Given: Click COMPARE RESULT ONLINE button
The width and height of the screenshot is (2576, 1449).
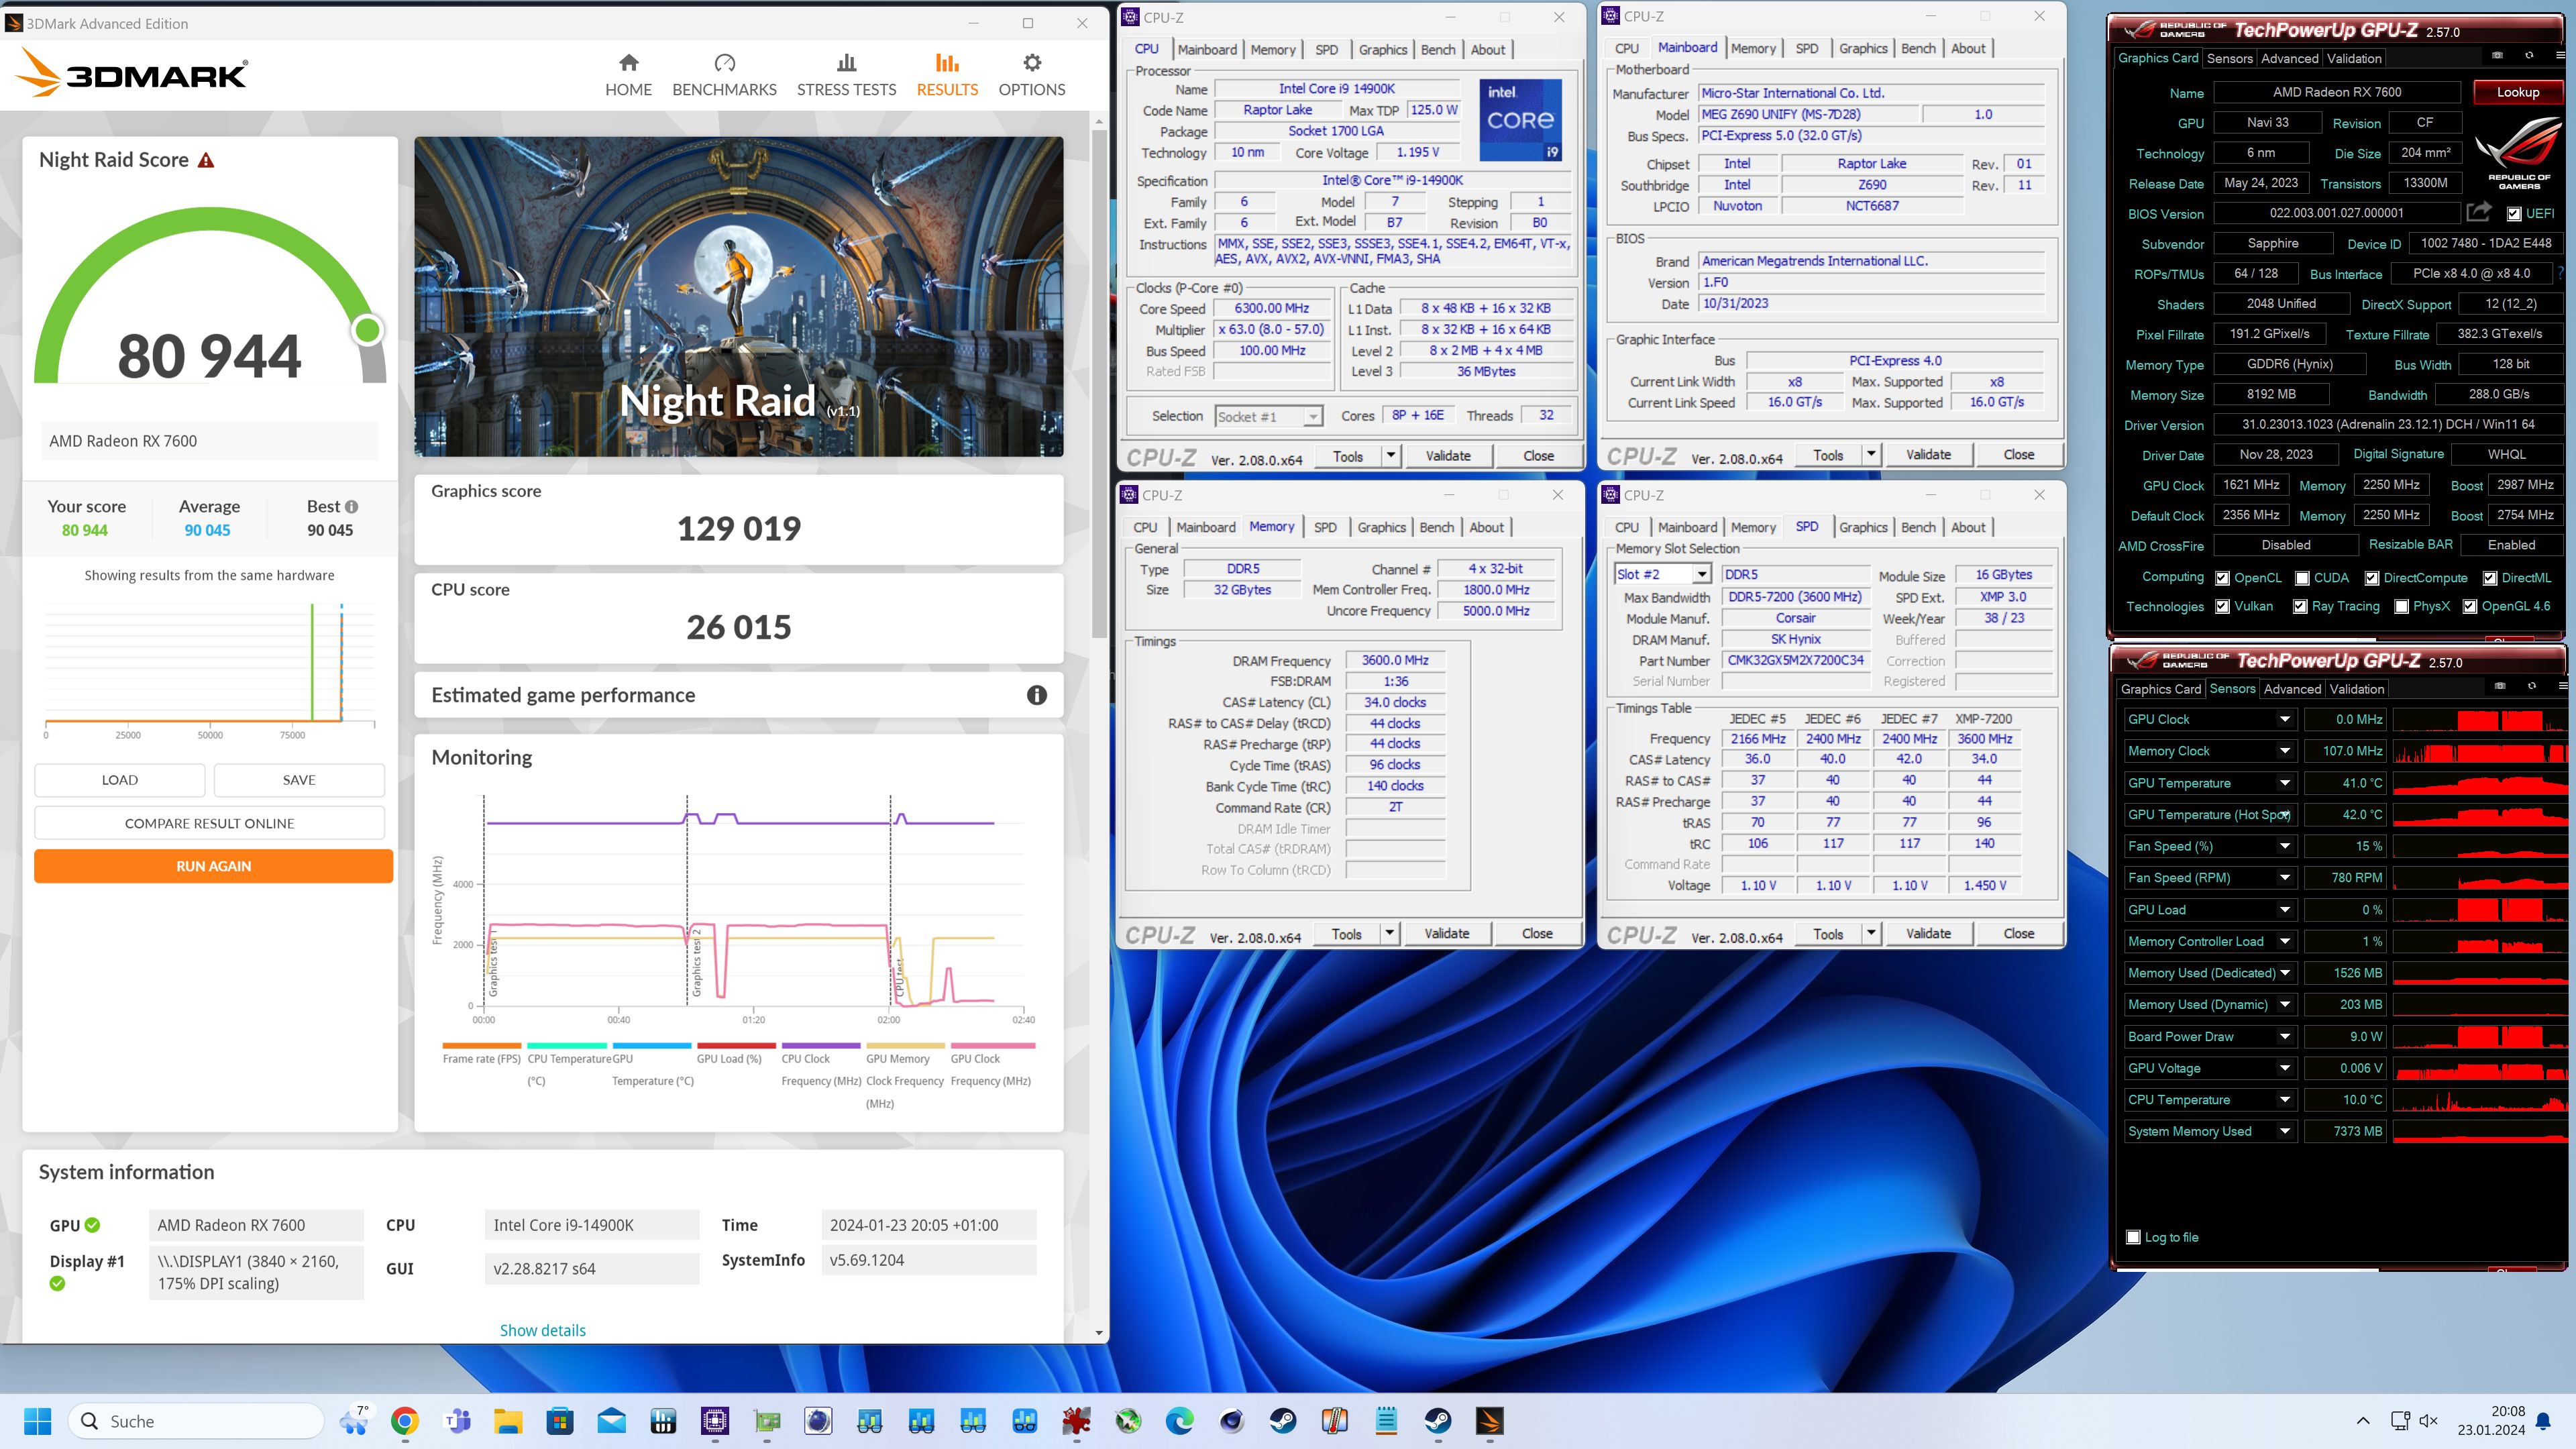Looking at the screenshot, I should tap(209, 823).
